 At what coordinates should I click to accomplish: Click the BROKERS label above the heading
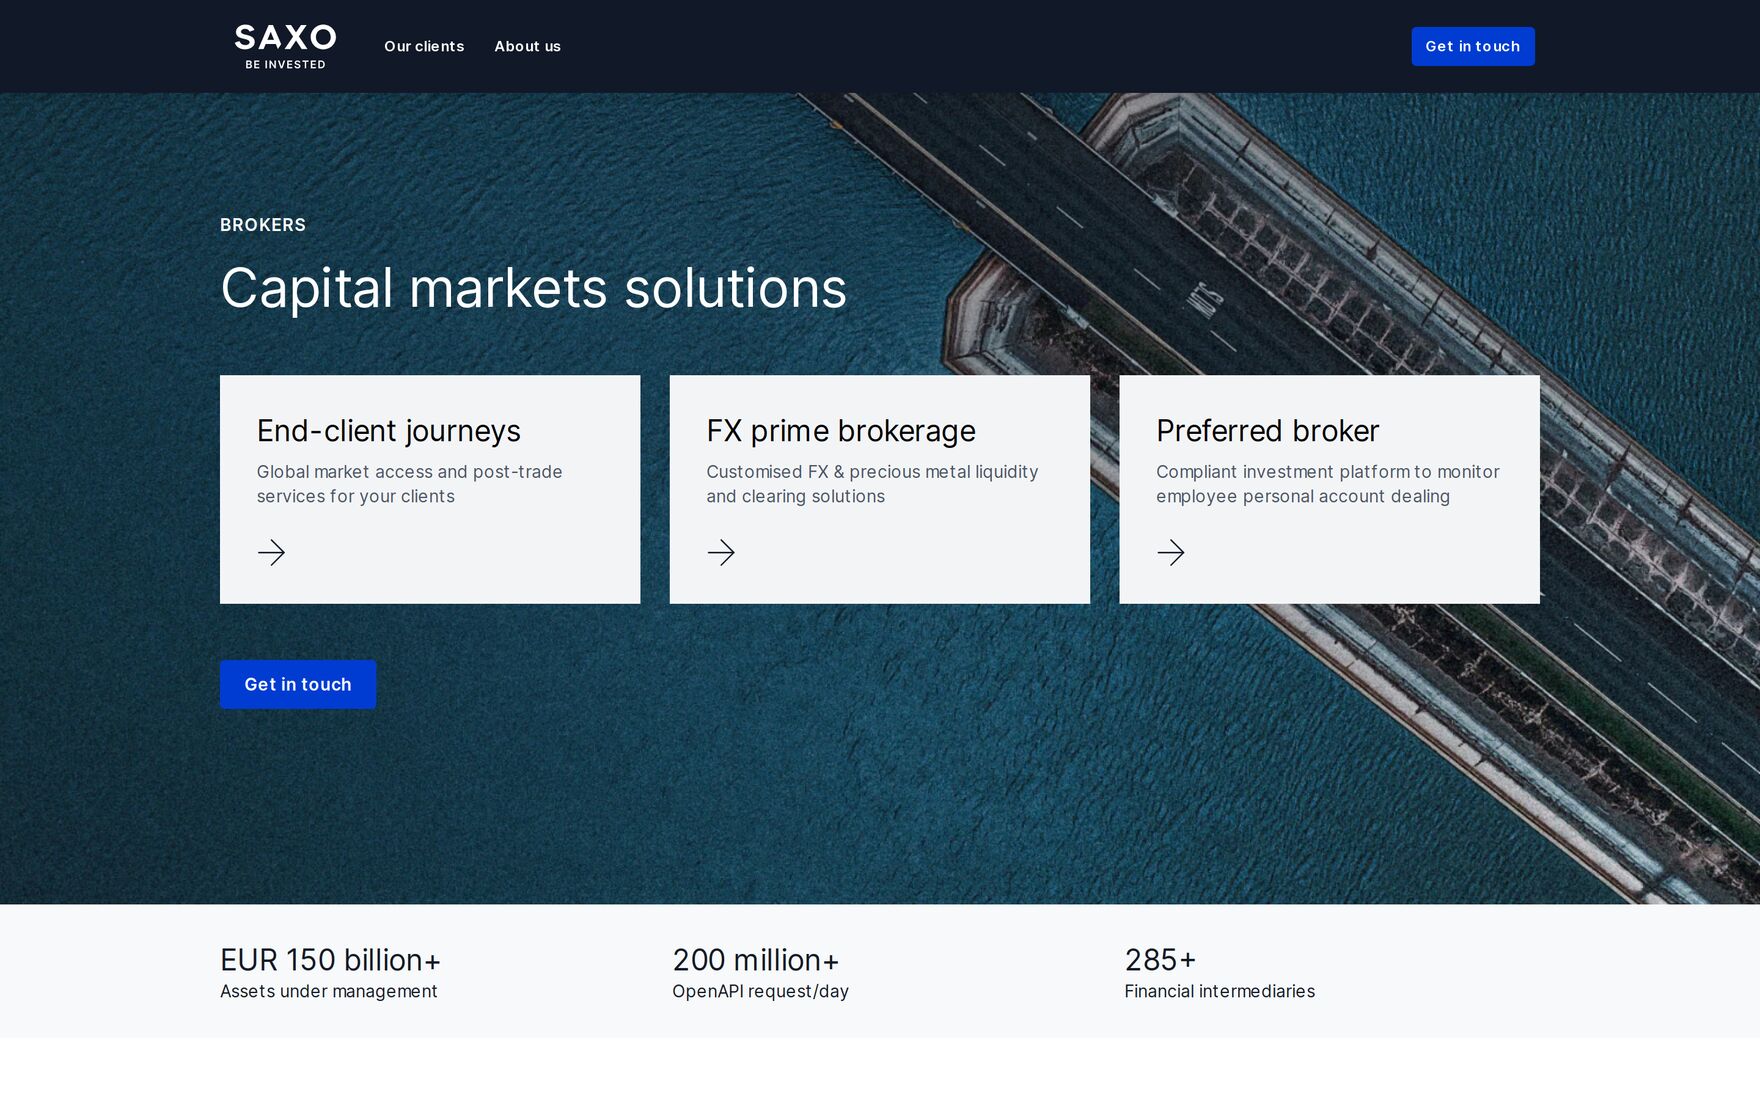263,225
